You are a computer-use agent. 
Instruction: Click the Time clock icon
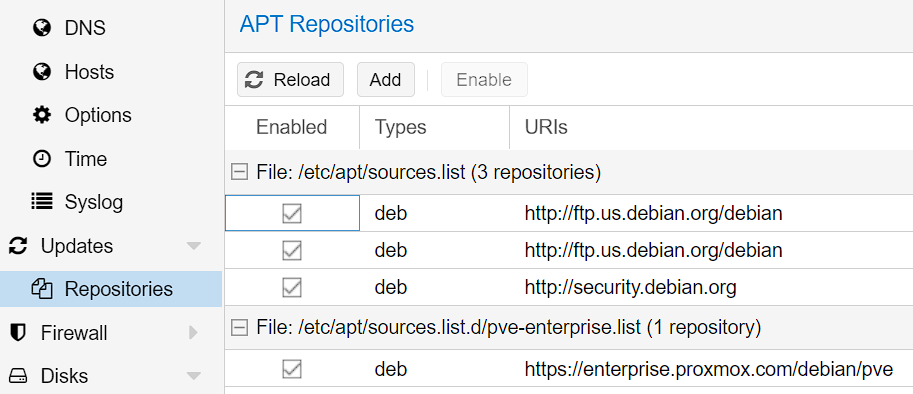pyautogui.click(x=41, y=159)
